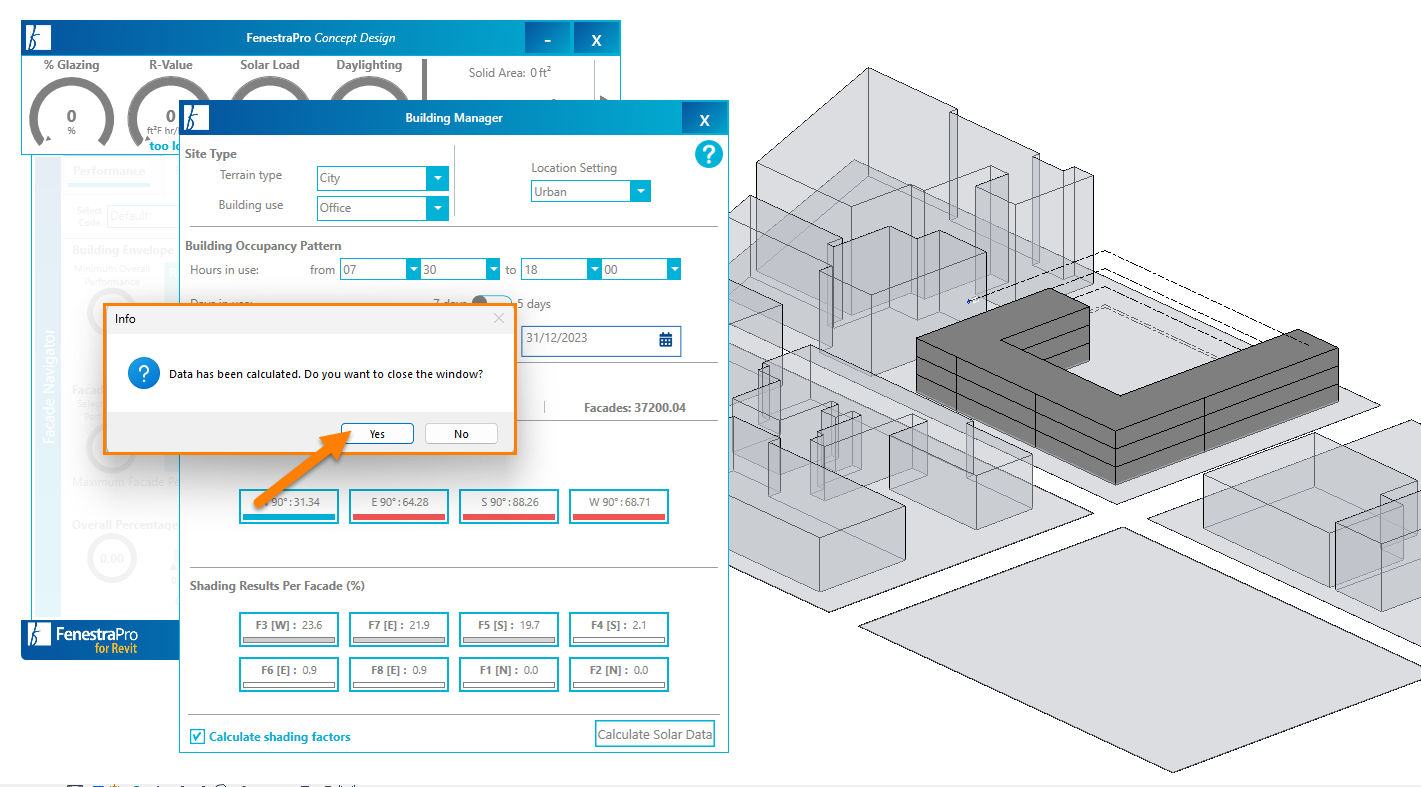
Task: Click shading result F7 [E] : 21.9
Action: 399,629
